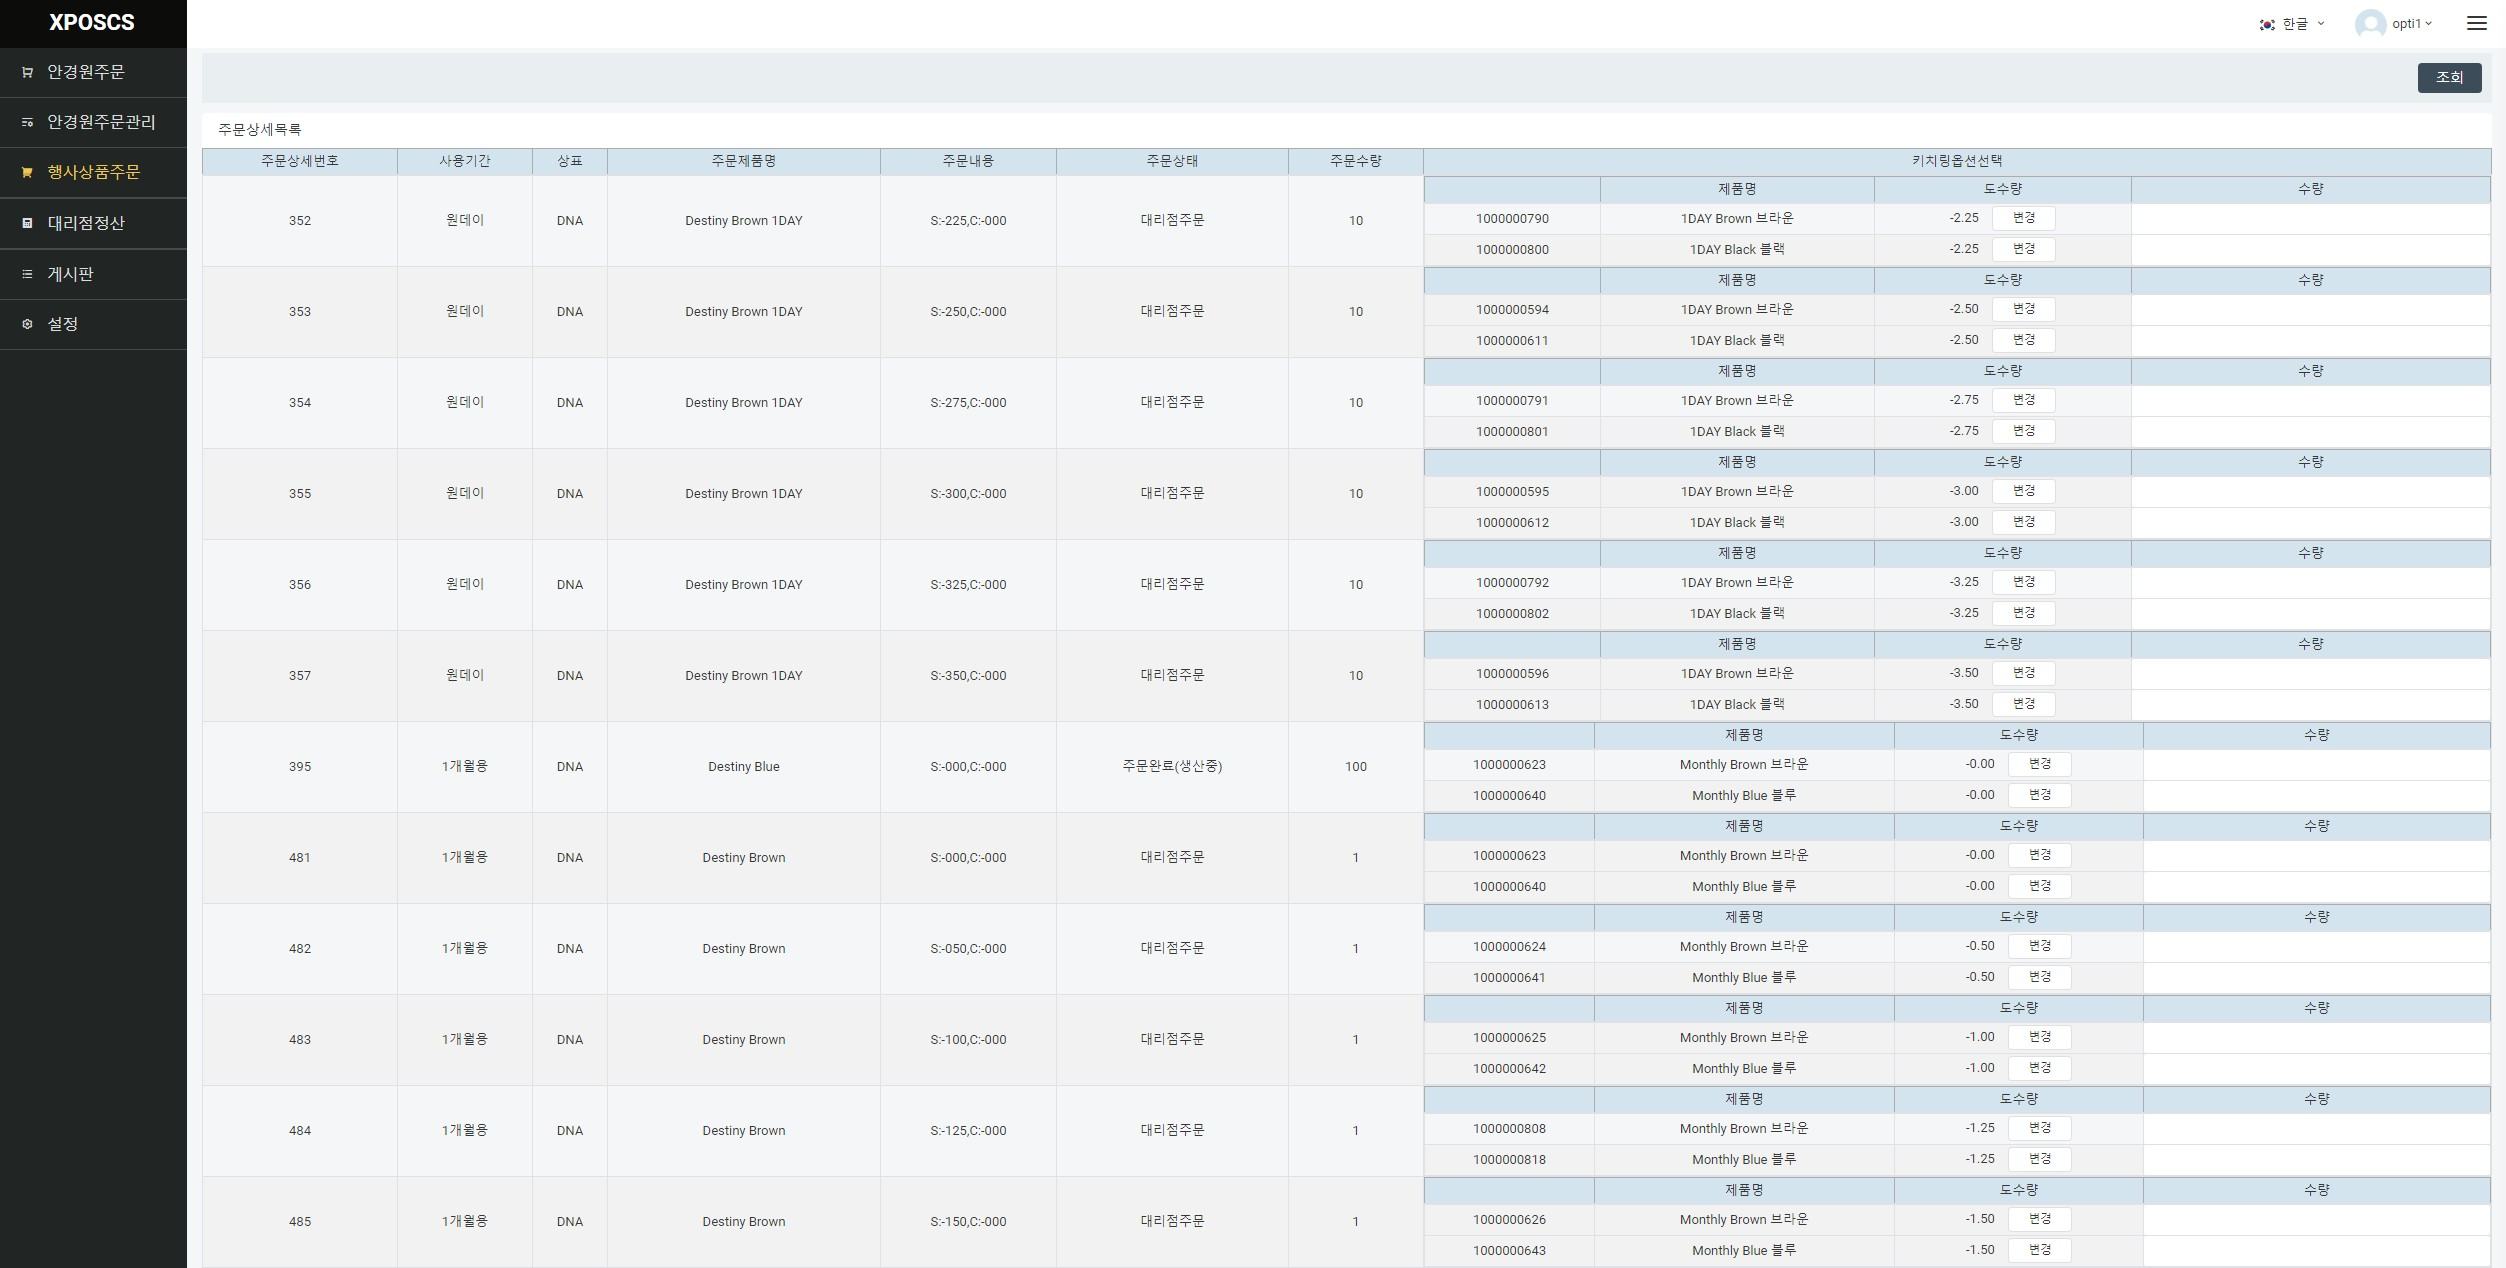Click the yellow cart icon beside 행사상품주문
2506x1268 pixels.
(x=27, y=172)
